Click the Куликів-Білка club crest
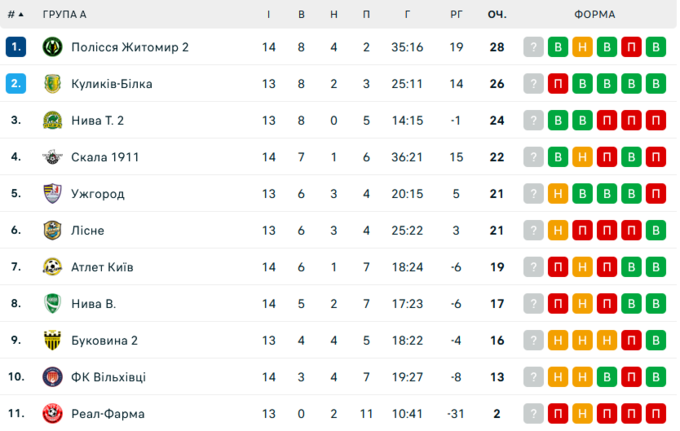 click(x=53, y=84)
